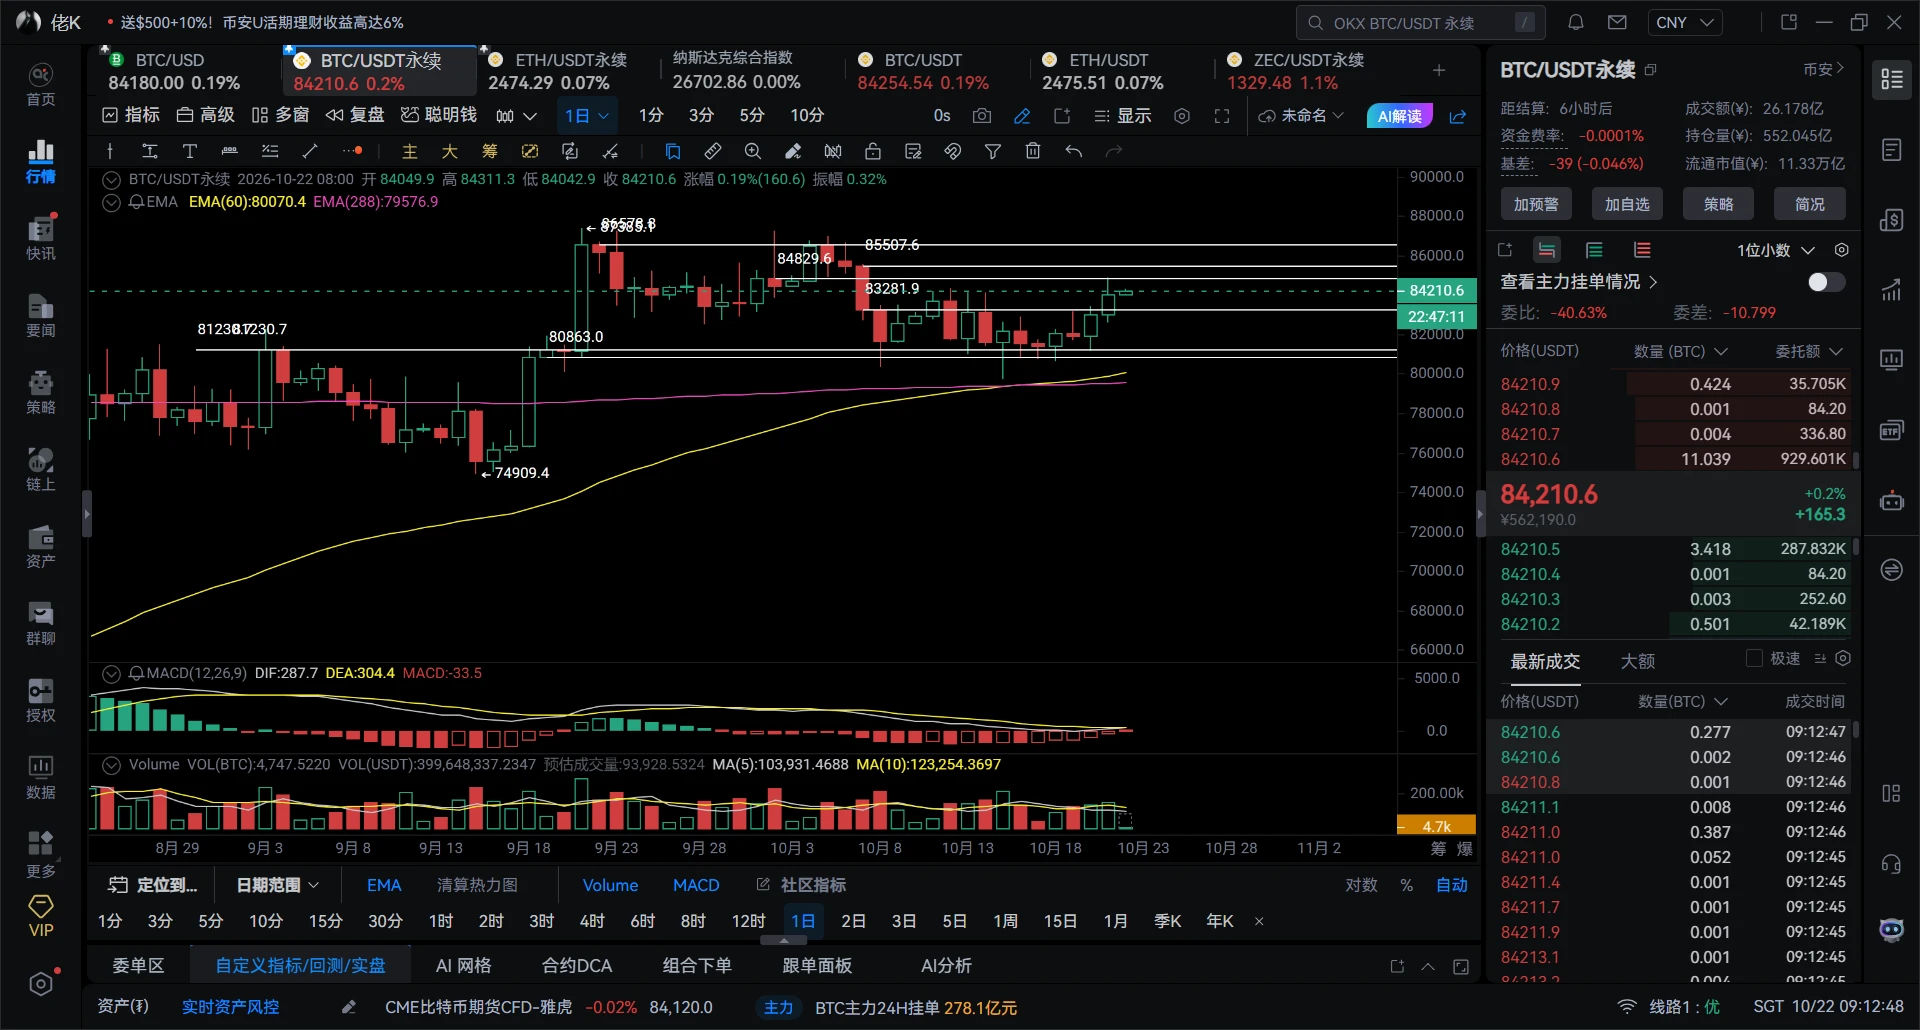
Task: Check the 极速 checkbox in latest trades
Action: [x=1754, y=658]
